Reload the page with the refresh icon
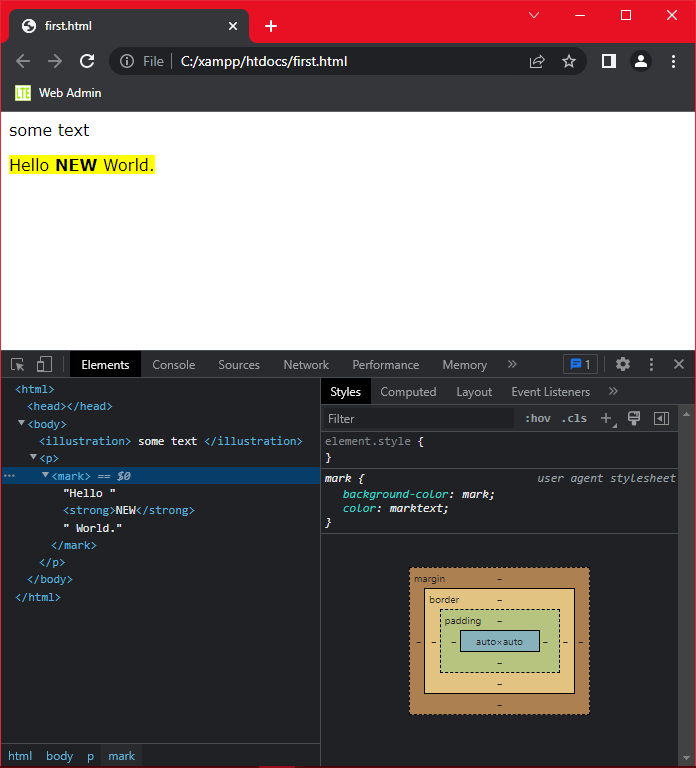 point(87,61)
